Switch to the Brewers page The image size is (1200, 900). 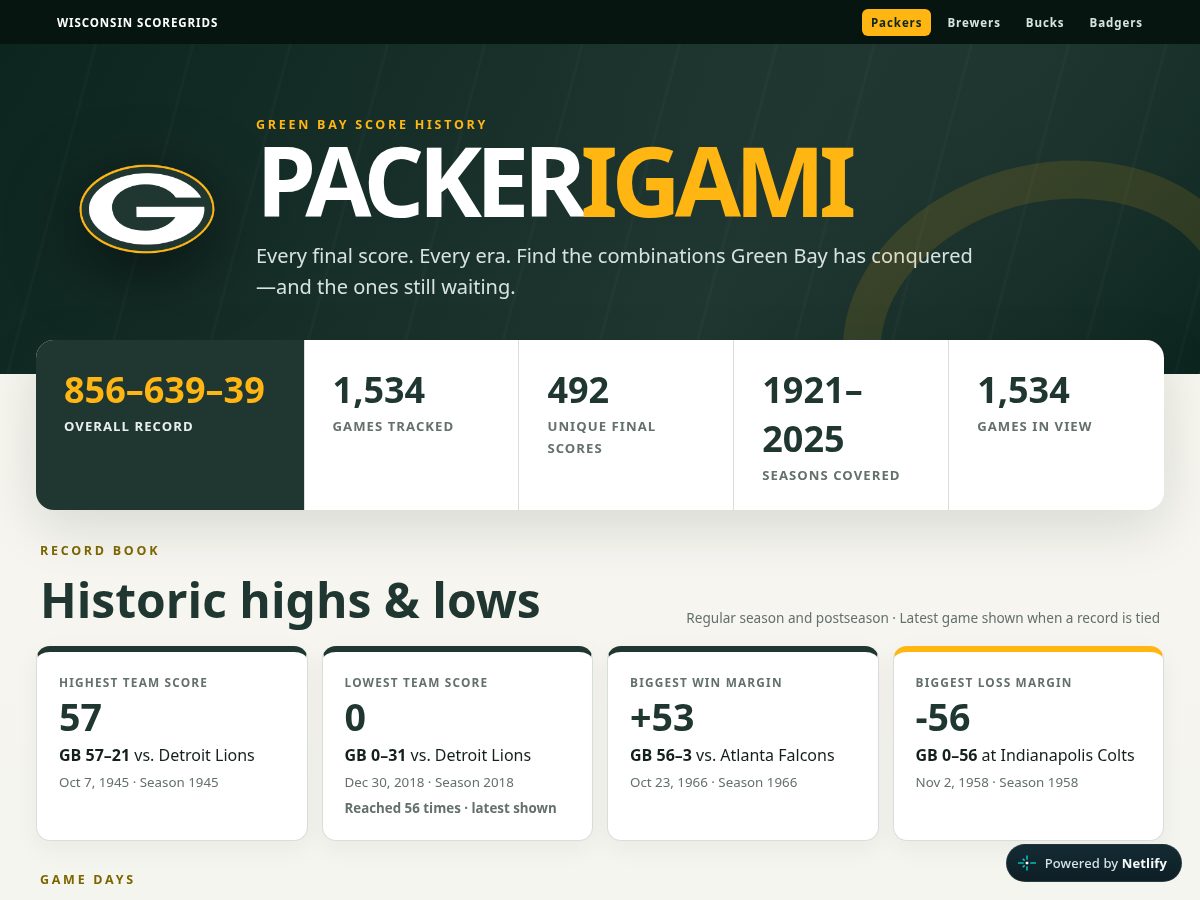tap(974, 22)
